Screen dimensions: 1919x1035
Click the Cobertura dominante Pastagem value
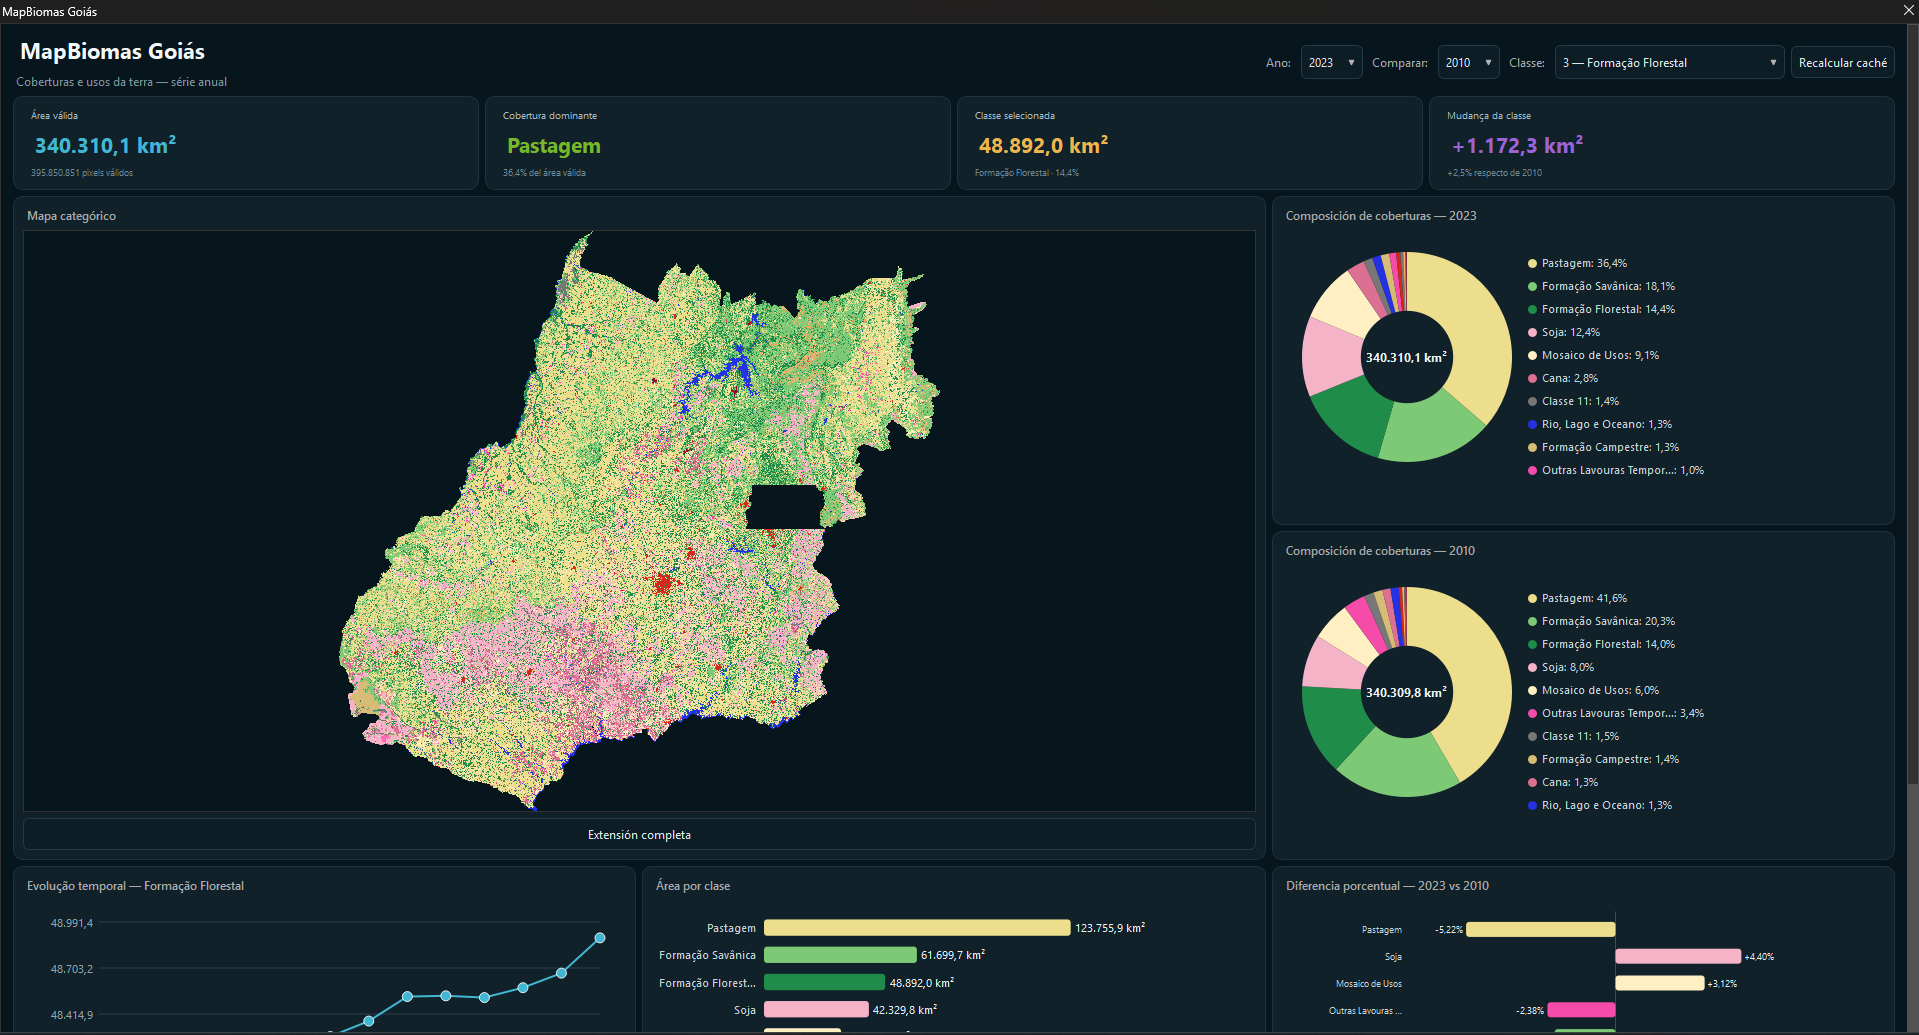[x=553, y=146]
